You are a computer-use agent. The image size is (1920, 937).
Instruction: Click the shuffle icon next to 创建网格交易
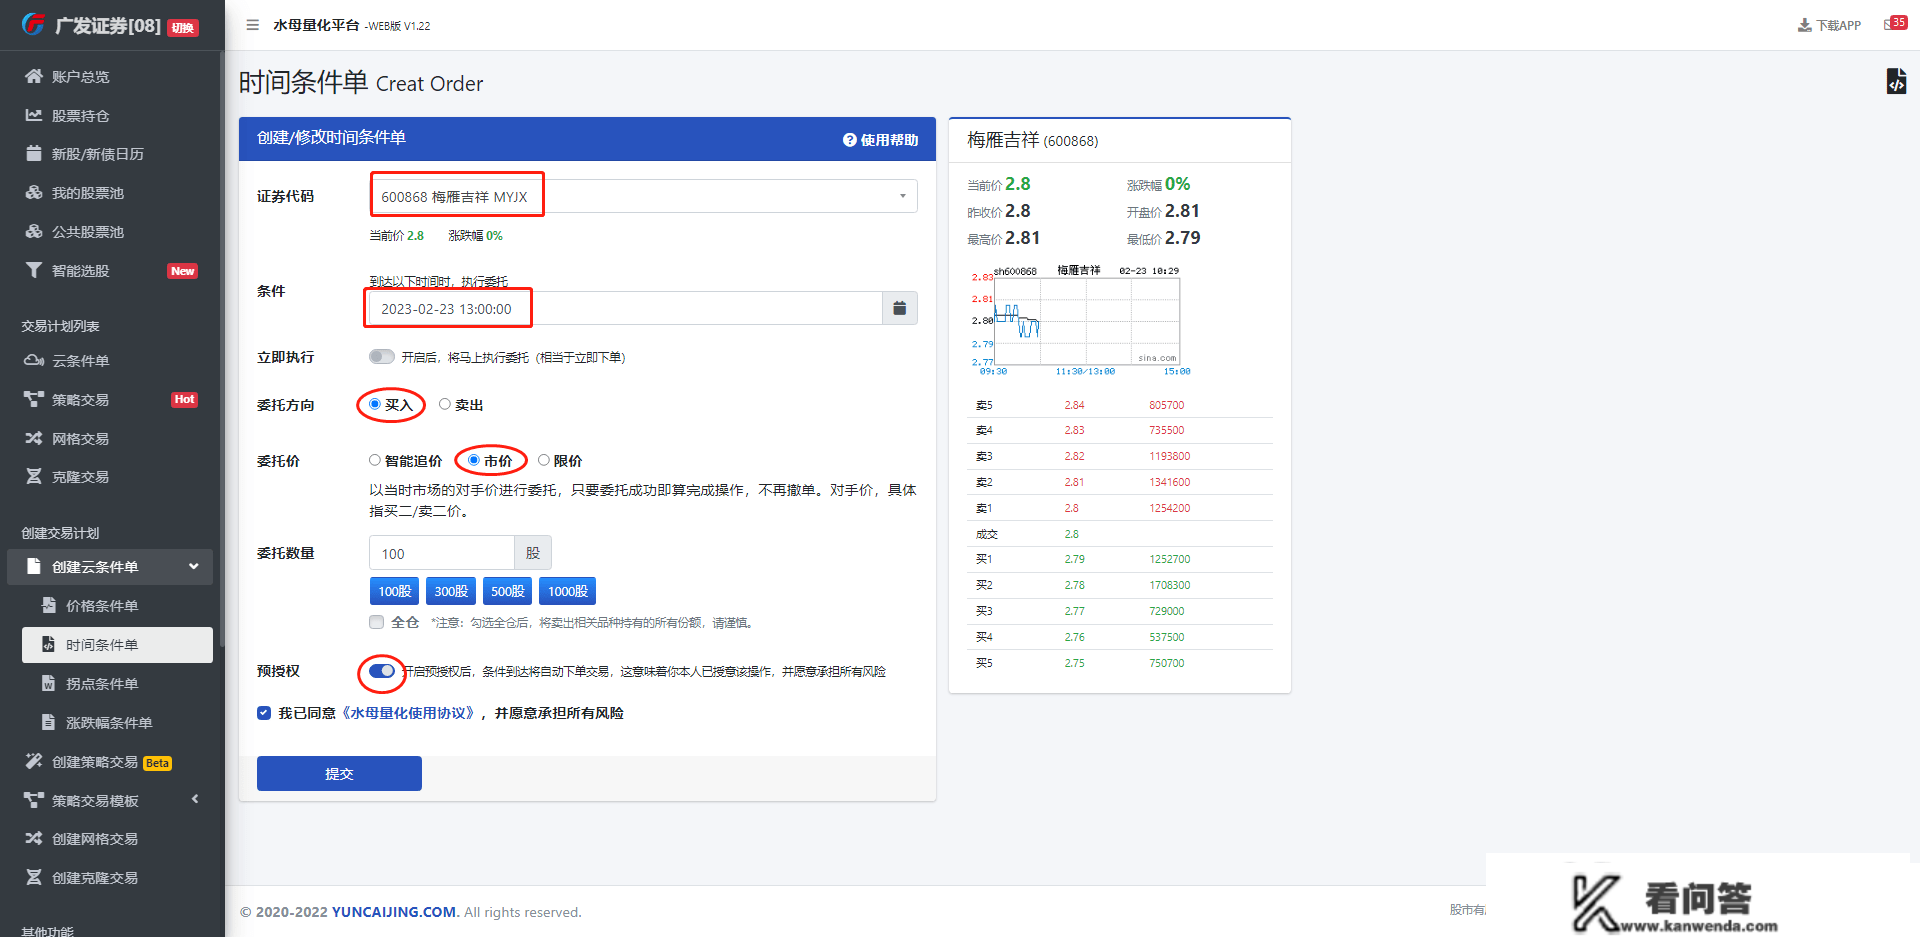[x=34, y=838]
